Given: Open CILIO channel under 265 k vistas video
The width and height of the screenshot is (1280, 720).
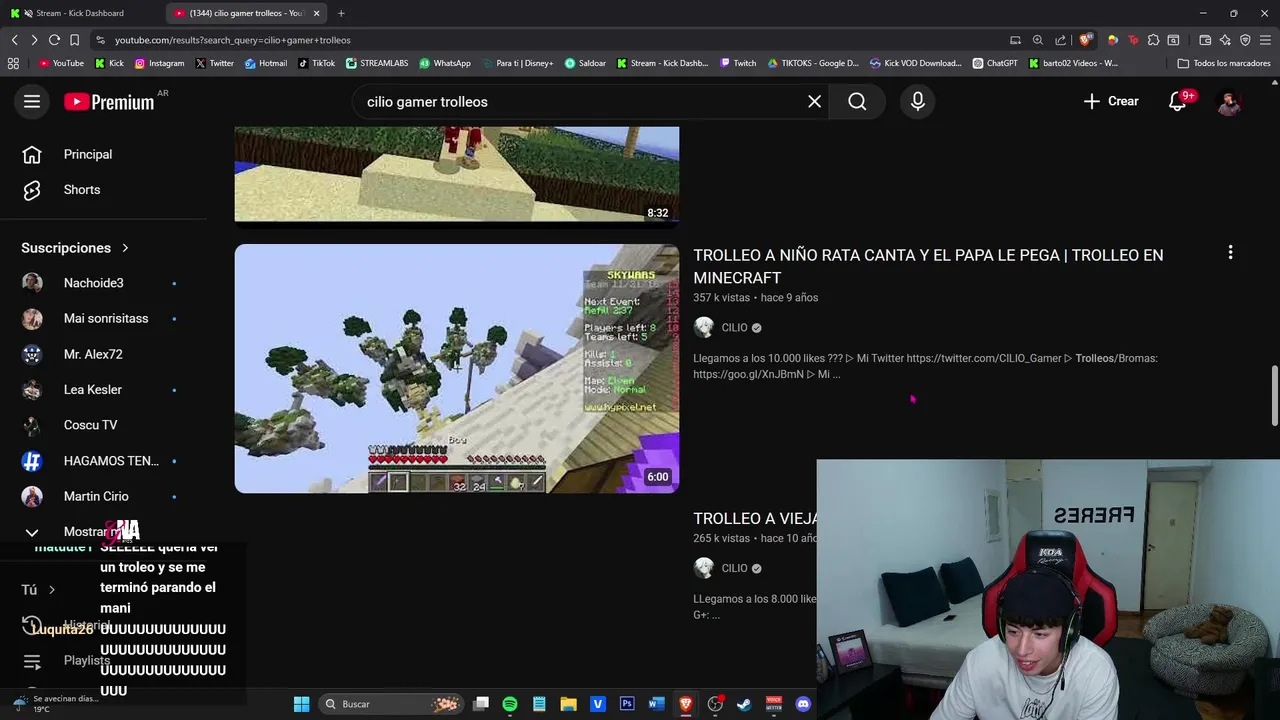Looking at the screenshot, I should click(x=734, y=568).
